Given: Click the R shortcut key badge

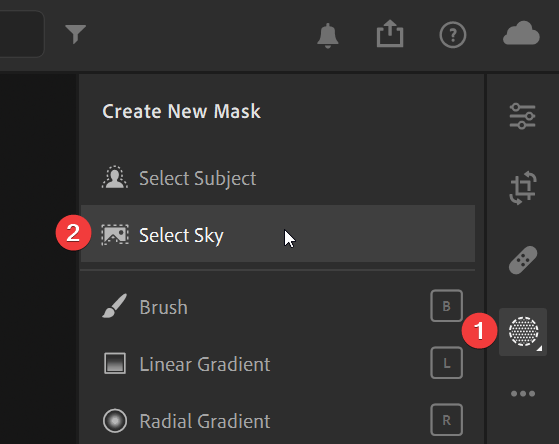Looking at the screenshot, I should click(x=446, y=420).
